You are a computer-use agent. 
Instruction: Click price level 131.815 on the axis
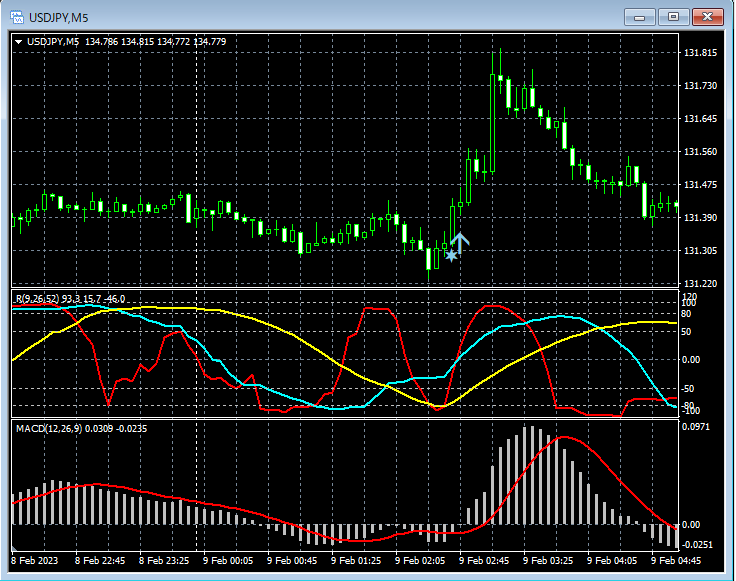point(700,53)
